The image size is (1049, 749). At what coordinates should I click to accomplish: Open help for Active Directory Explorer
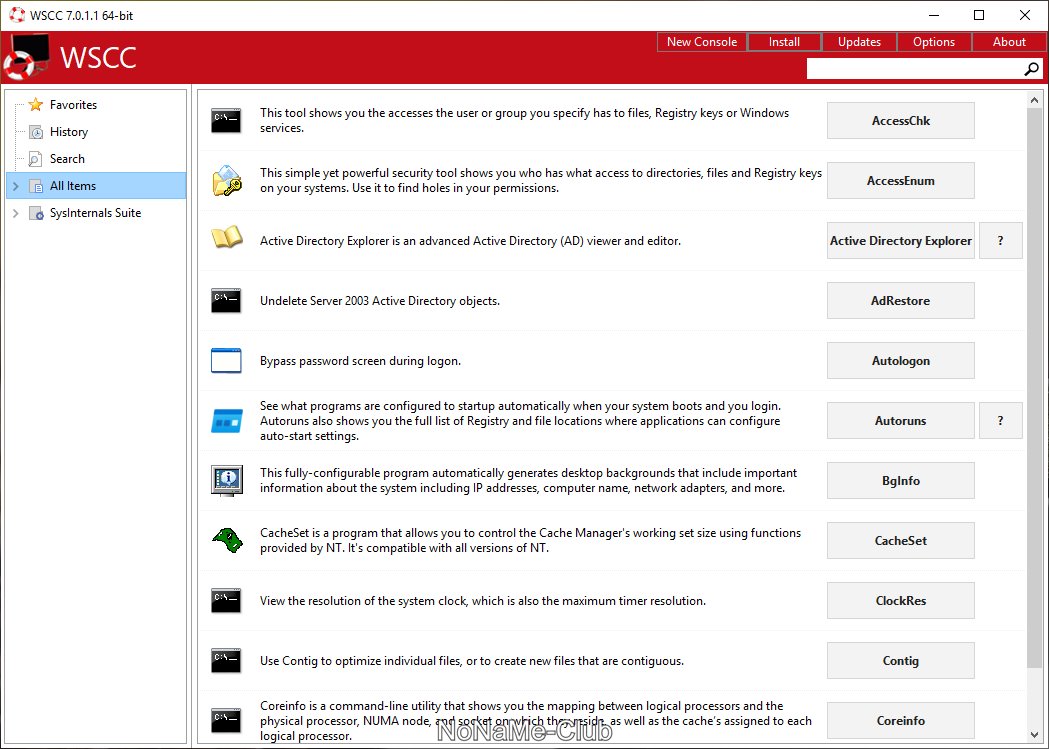click(x=1000, y=241)
